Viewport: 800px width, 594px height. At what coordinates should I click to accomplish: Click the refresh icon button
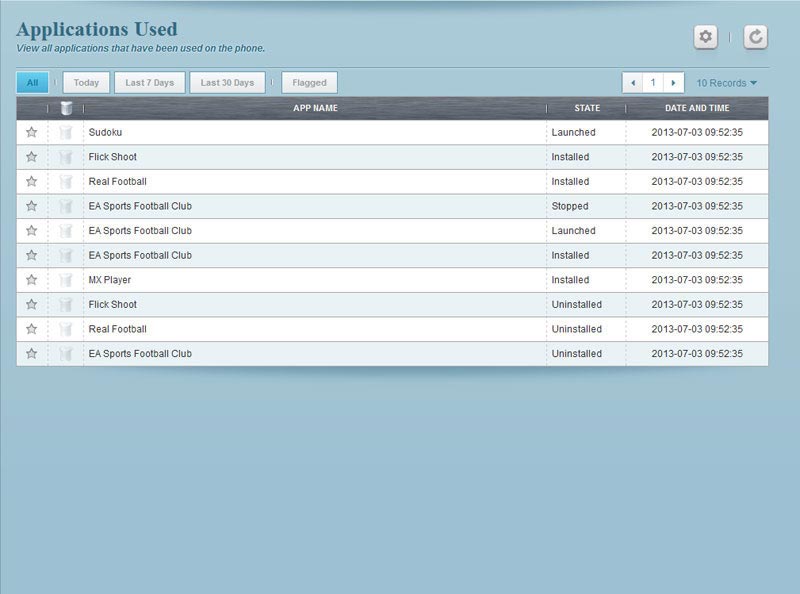point(756,37)
